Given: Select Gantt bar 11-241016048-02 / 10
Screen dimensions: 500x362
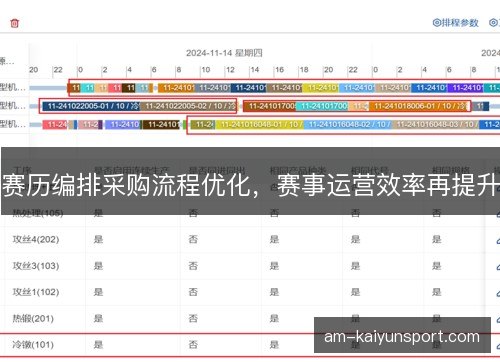Looking at the screenshot, I should pyautogui.click(x=348, y=124).
